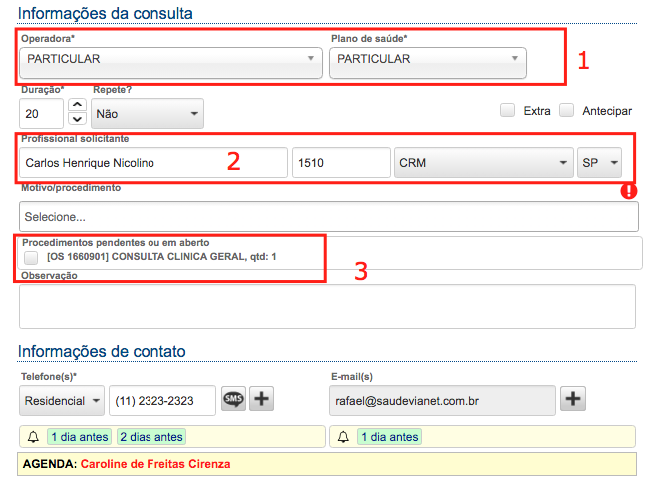
Task: Click the Duração input field
Action: click(41, 113)
